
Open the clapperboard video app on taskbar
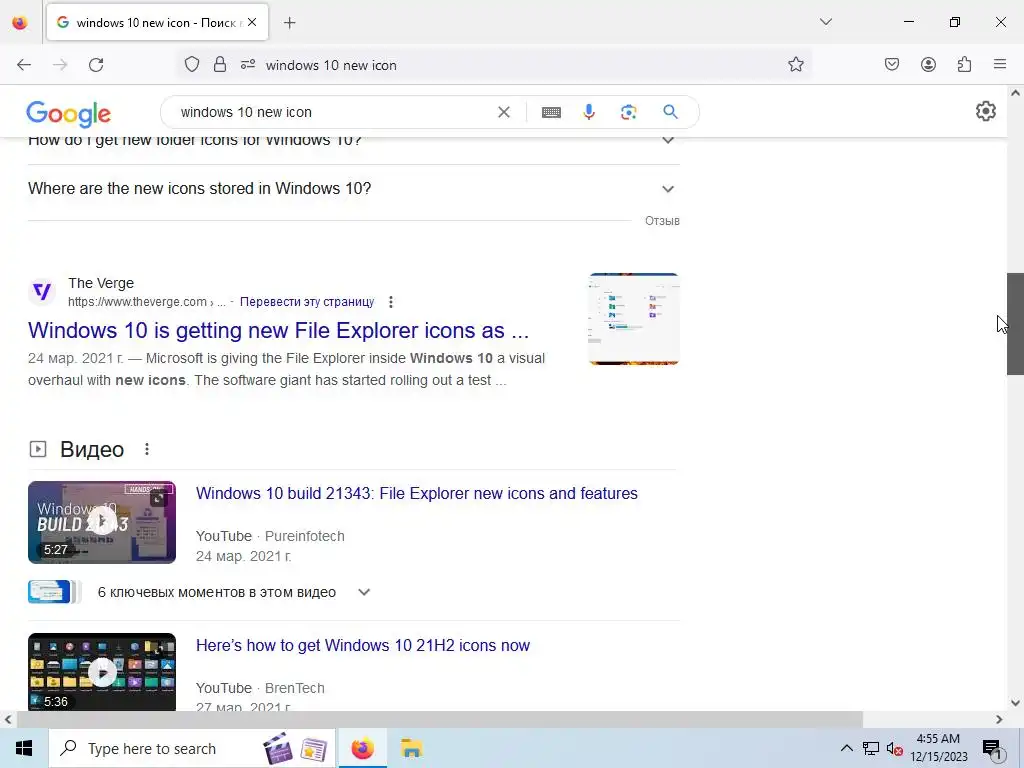pos(278,748)
